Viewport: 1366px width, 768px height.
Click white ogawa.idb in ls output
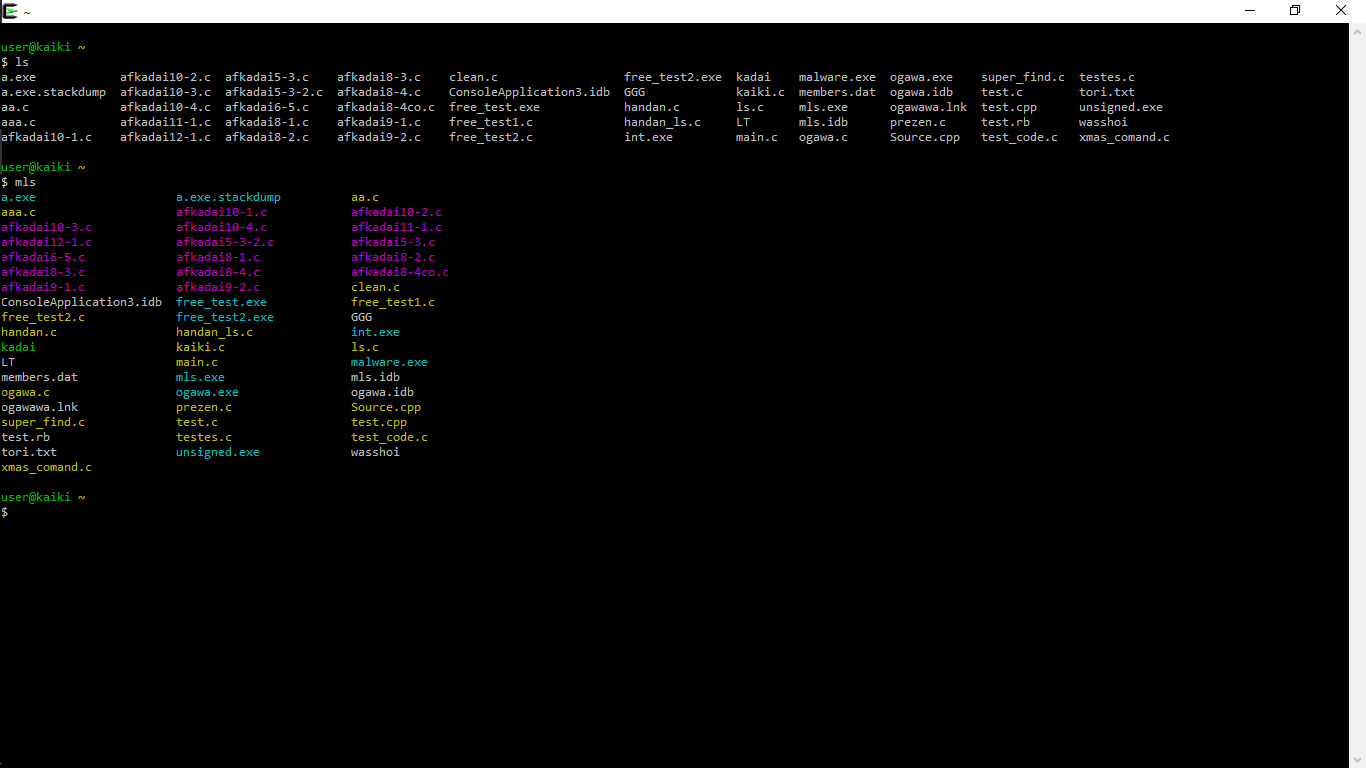(921, 92)
